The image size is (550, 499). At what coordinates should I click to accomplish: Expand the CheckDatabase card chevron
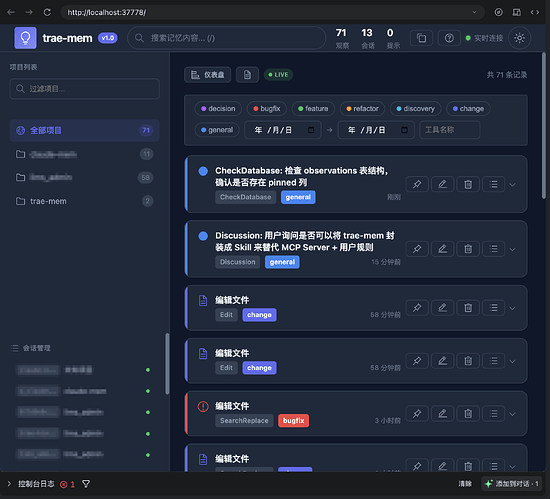click(512, 185)
